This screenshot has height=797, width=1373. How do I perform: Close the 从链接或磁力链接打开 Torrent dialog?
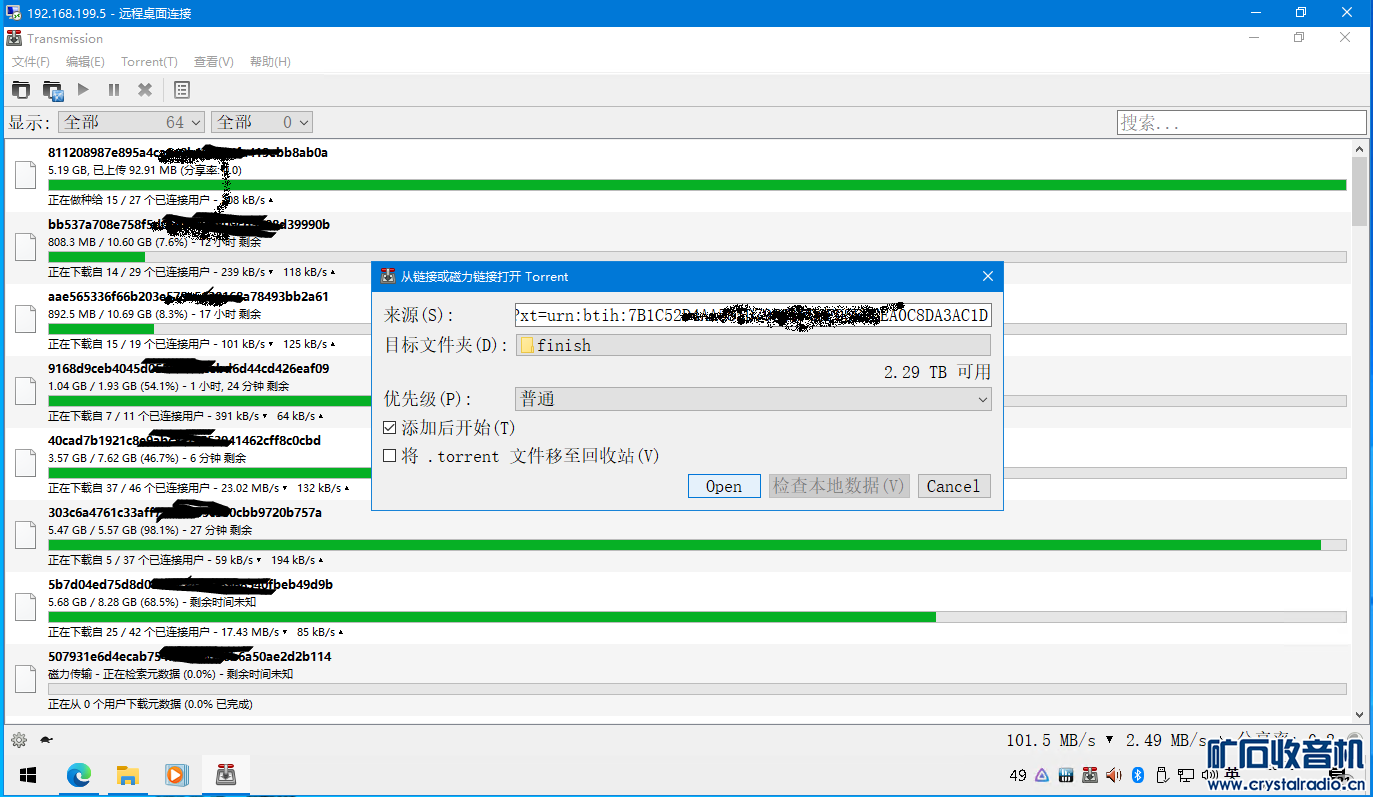click(988, 276)
